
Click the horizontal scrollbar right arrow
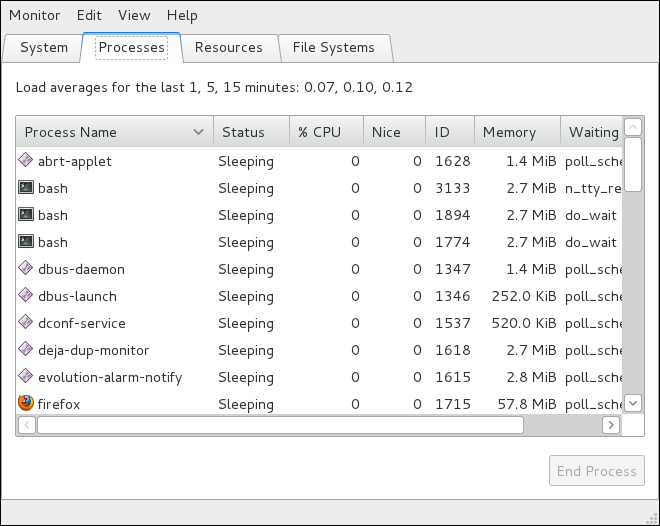tap(611, 425)
